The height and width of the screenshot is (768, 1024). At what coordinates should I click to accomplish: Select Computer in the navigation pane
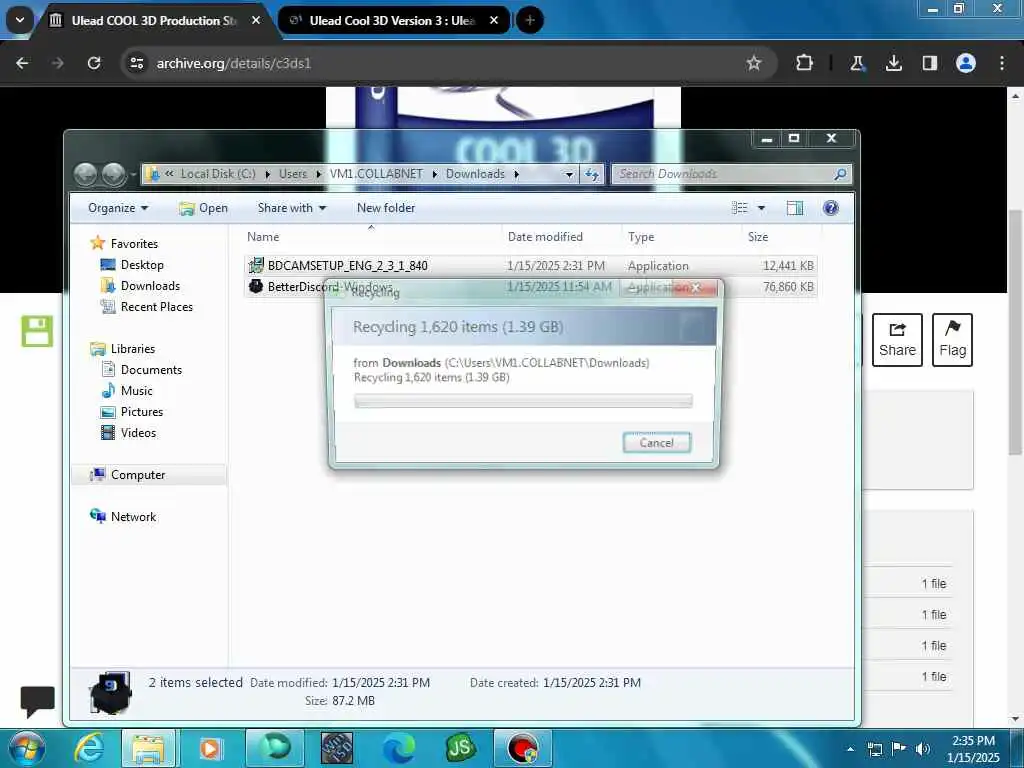[x=138, y=475]
